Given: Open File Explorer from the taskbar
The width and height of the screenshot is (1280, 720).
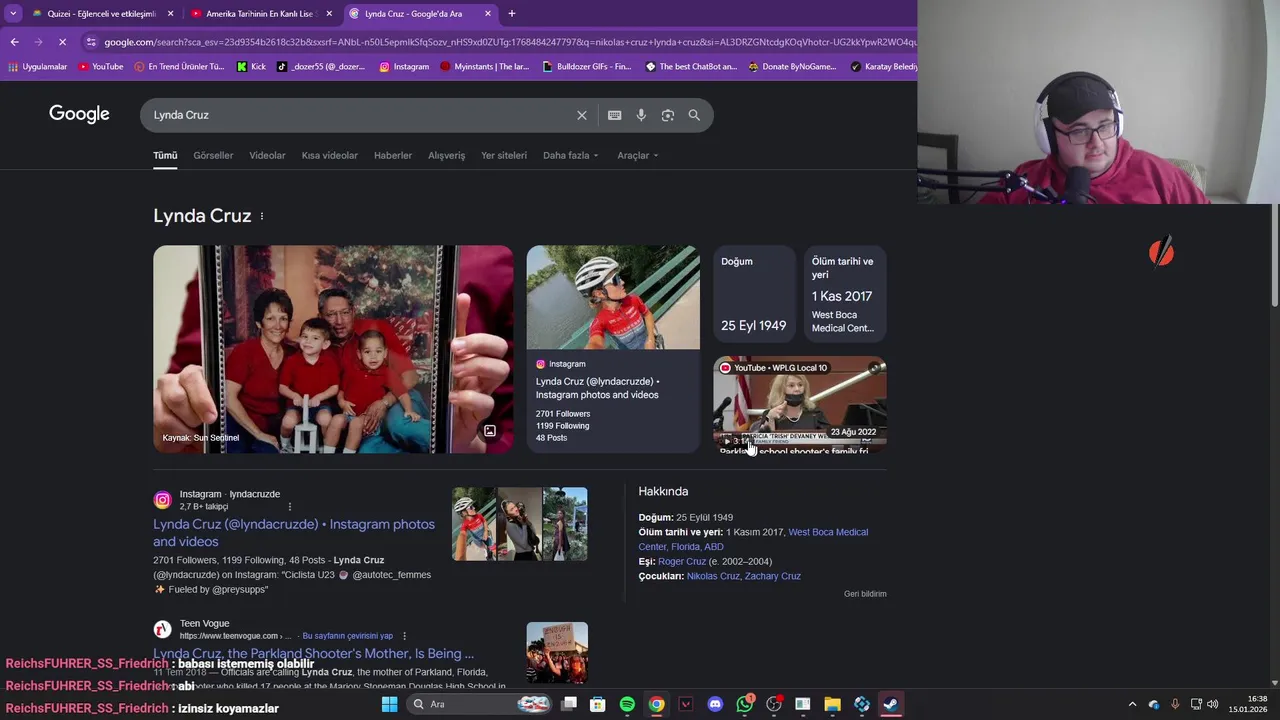Looking at the screenshot, I should [x=832, y=704].
